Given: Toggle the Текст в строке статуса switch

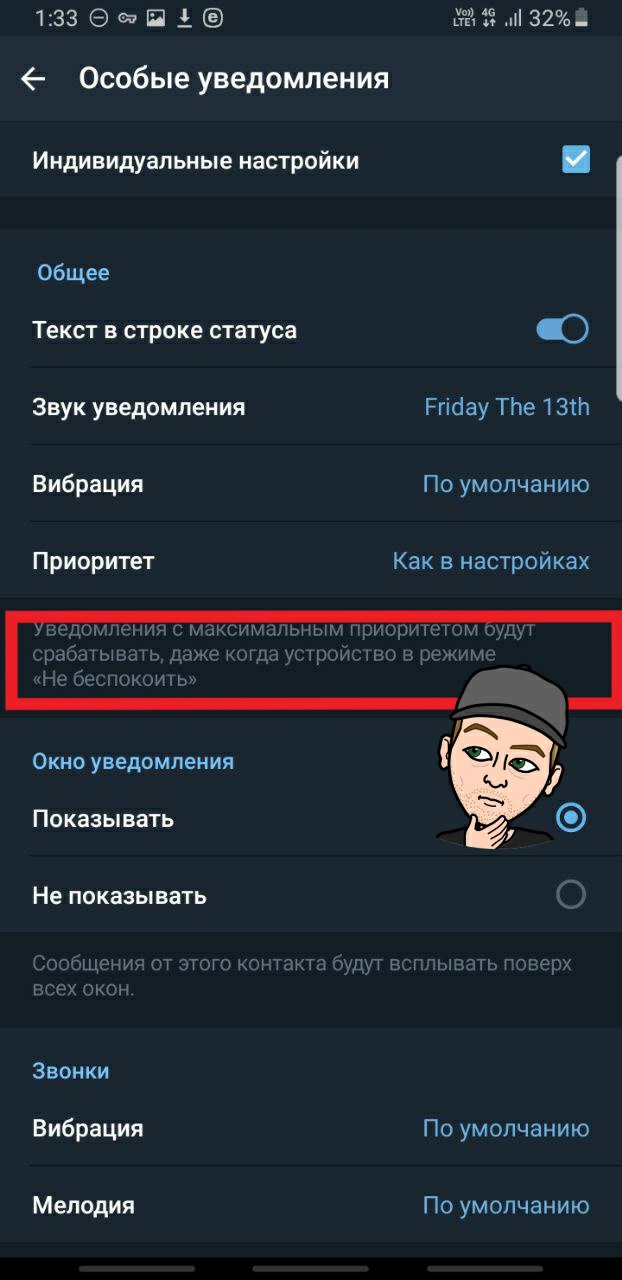Looking at the screenshot, I should [563, 329].
